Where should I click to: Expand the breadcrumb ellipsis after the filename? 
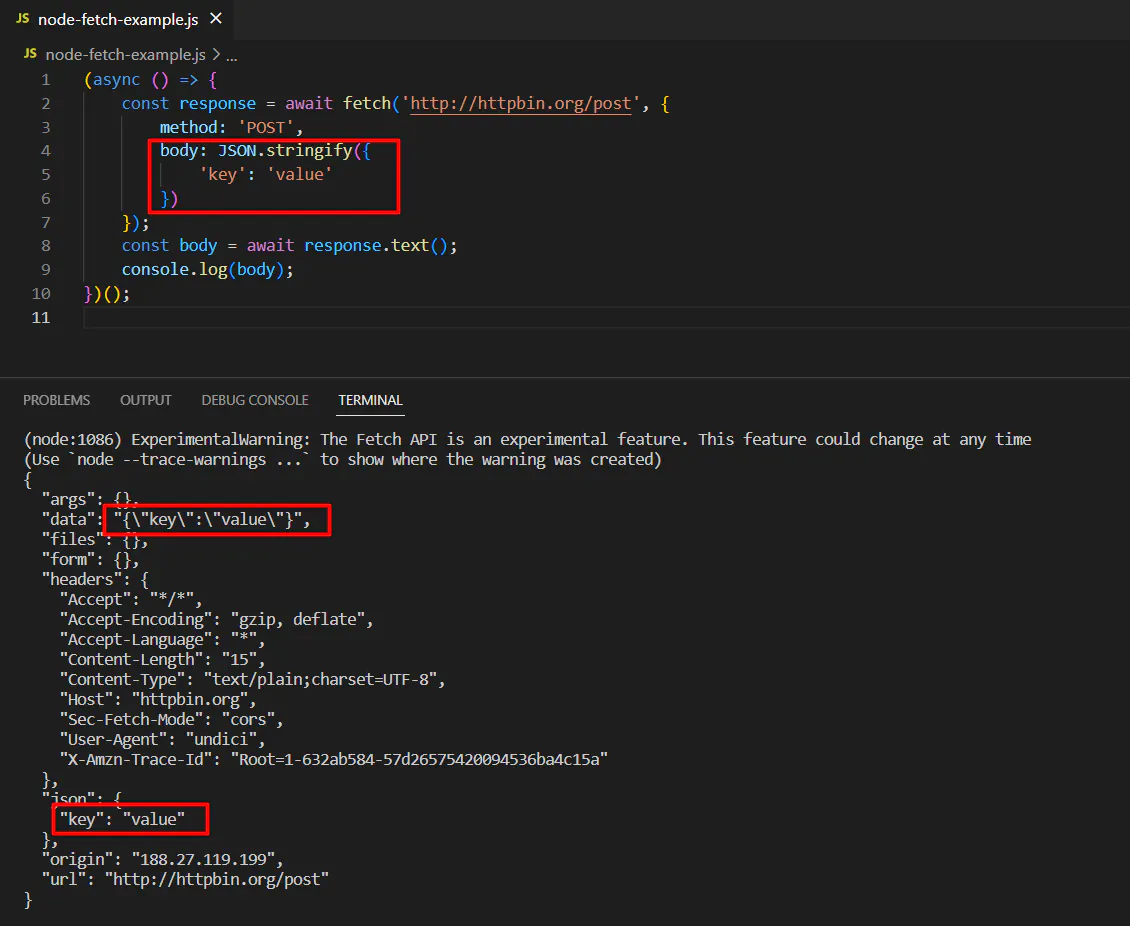pos(231,55)
